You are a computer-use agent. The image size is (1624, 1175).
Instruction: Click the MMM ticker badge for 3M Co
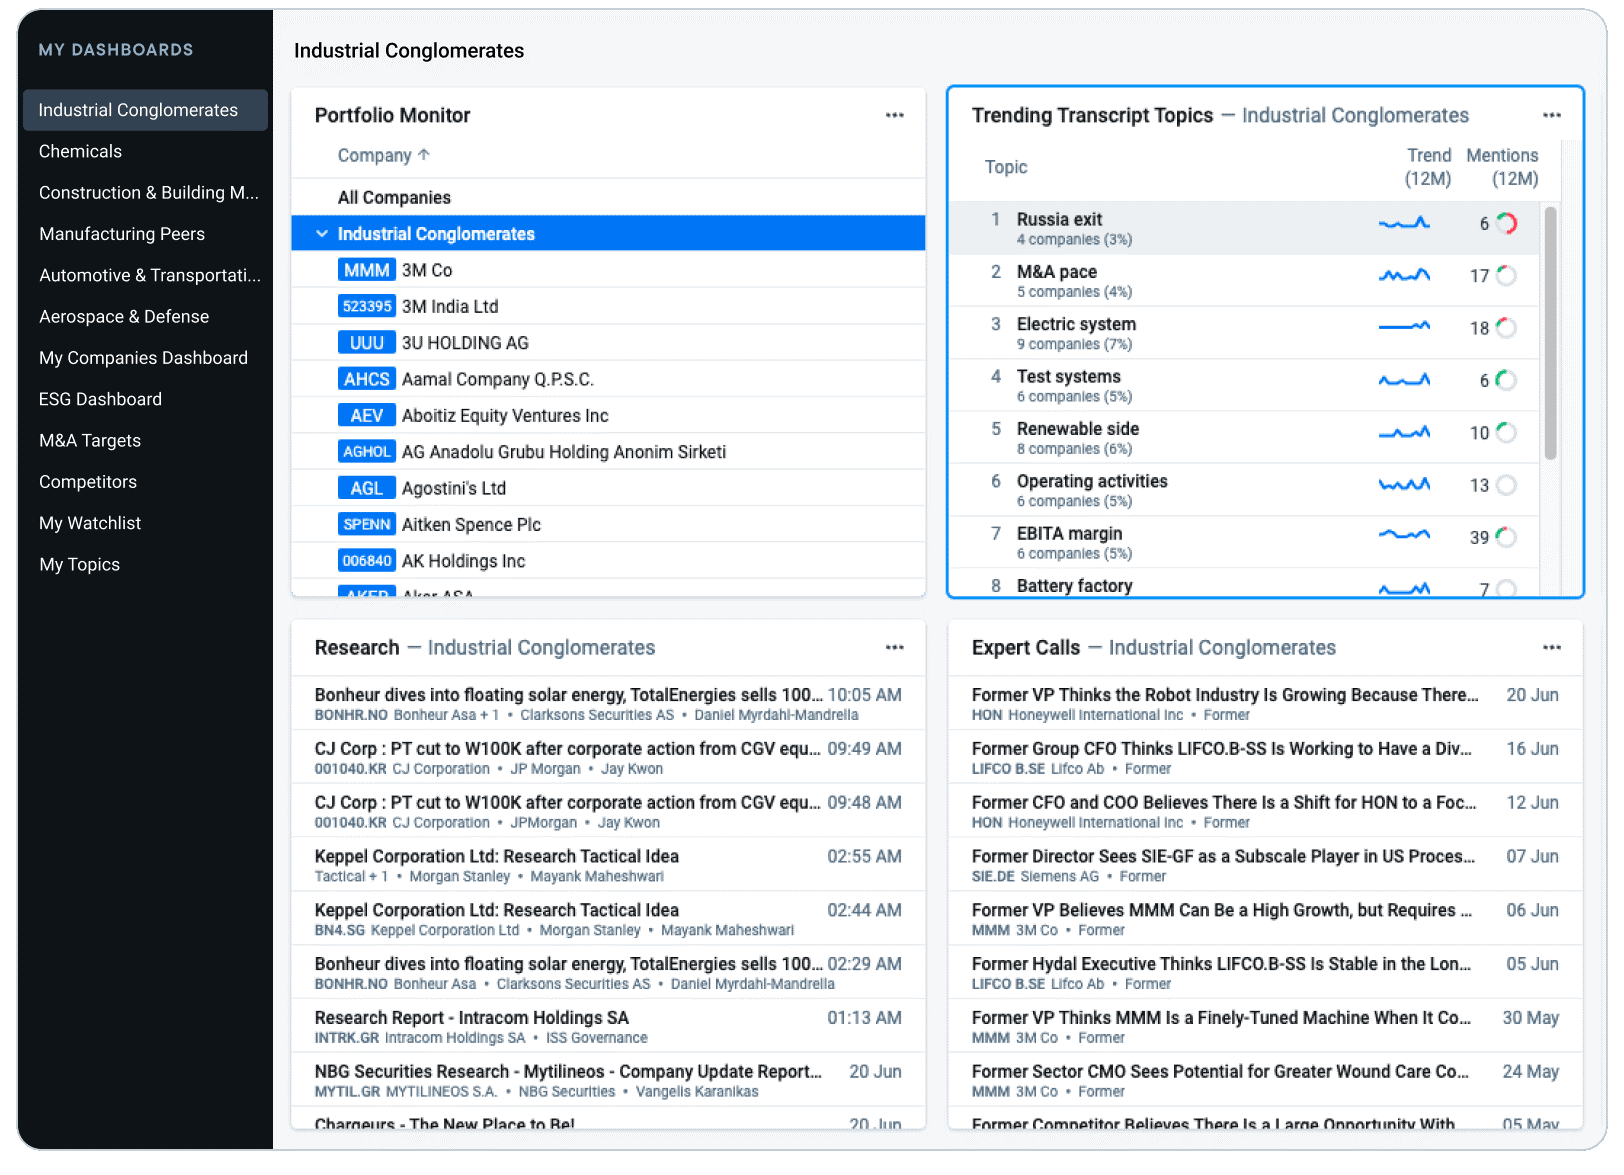(x=366, y=270)
